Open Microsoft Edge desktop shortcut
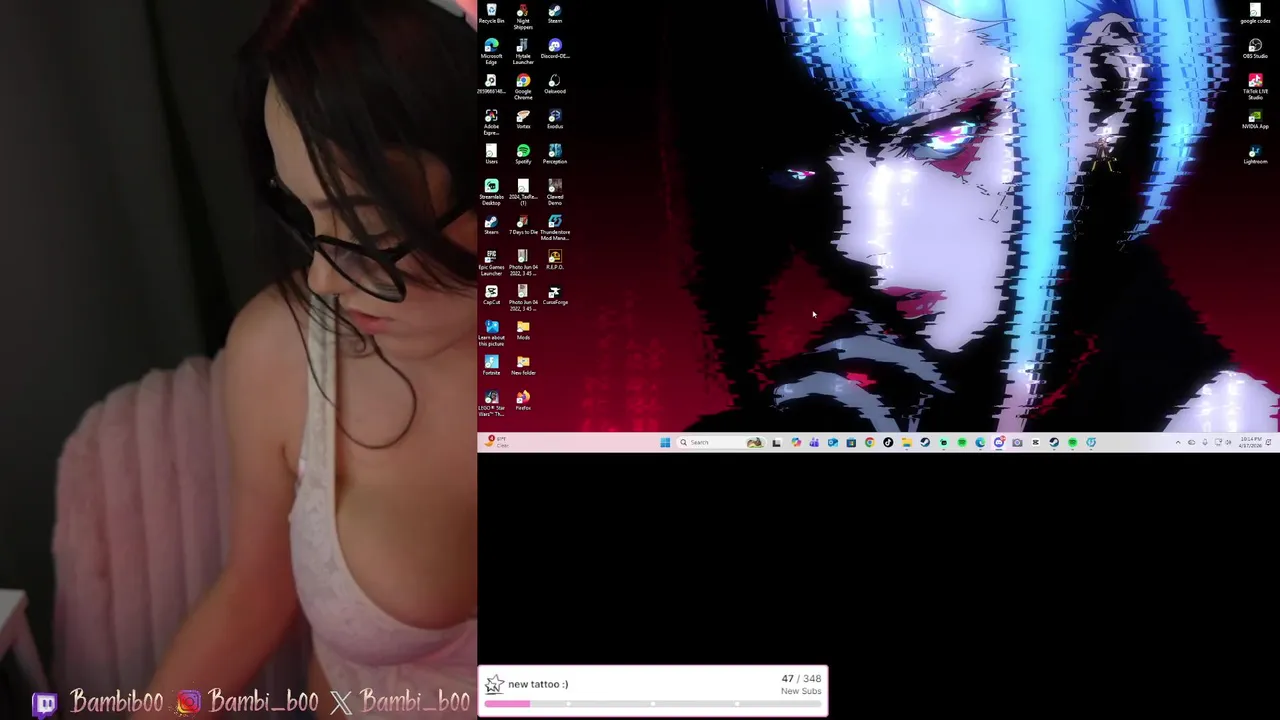1280x720 pixels. 491,51
